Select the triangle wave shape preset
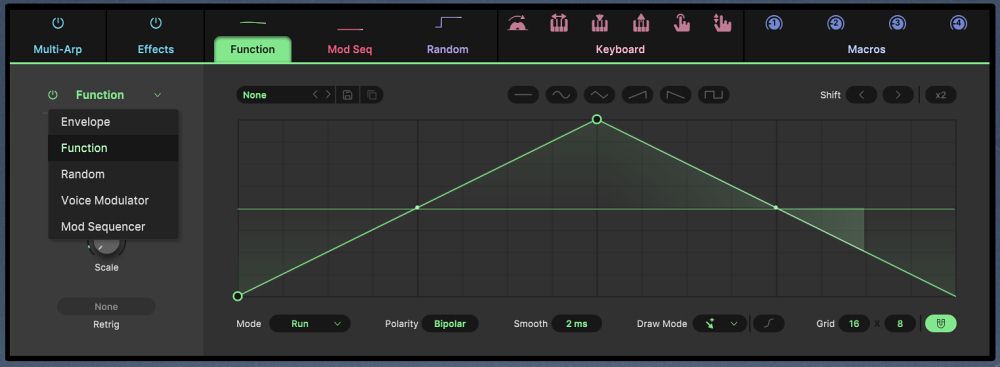Screen dimensions: 1000x367 click(599, 95)
